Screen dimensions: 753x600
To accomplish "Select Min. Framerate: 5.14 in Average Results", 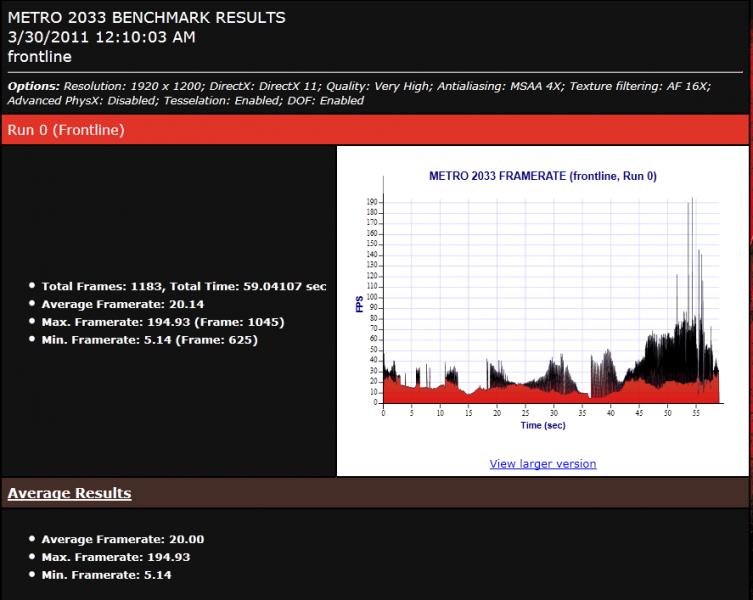I will click(106, 575).
